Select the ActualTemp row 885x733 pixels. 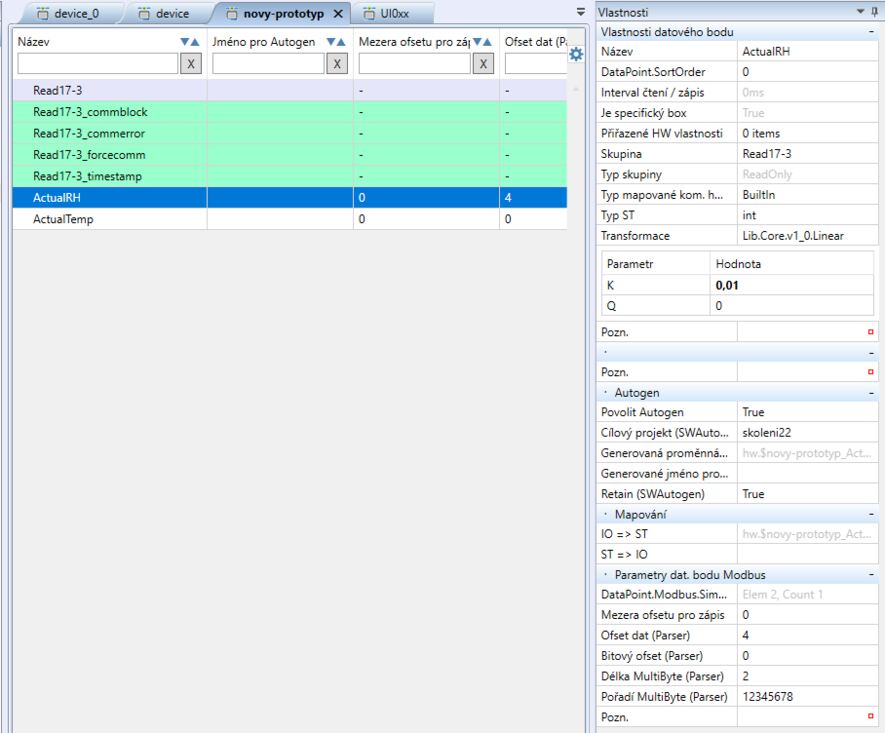click(x=63, y=219)
